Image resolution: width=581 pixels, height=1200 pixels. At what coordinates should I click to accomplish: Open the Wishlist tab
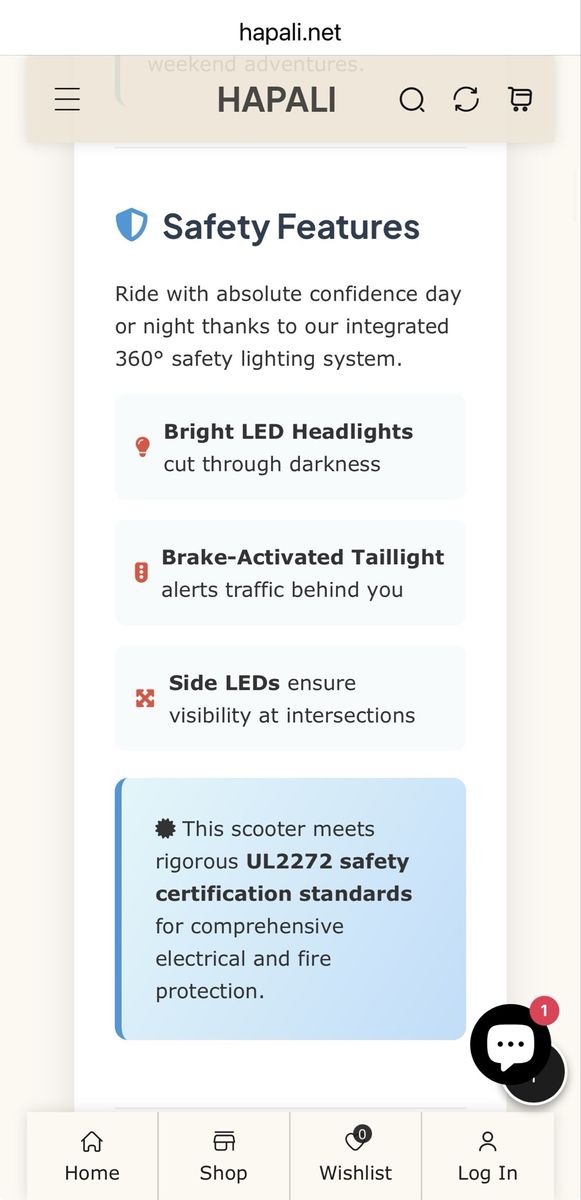pos(356,1156)
